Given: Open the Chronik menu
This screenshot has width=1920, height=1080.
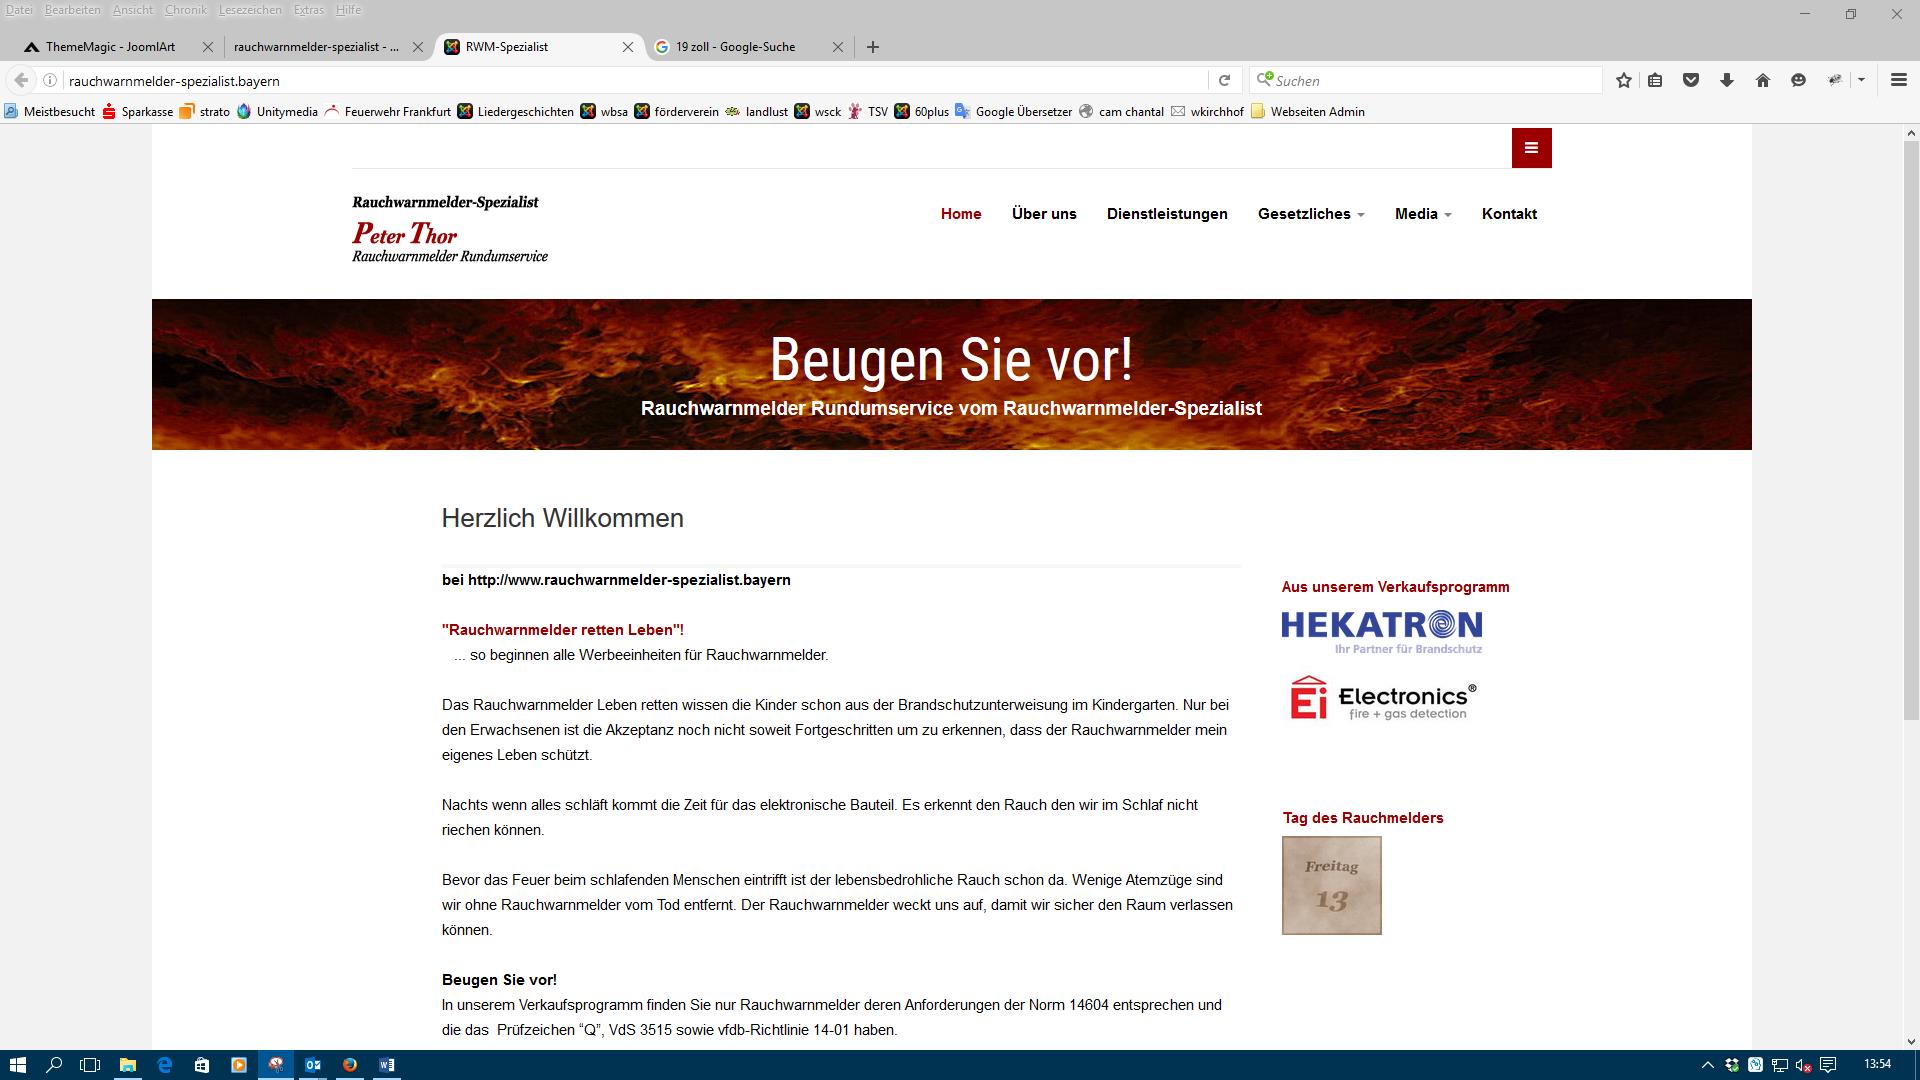Looking at the screenshot, I should click(x=186, y=10).
